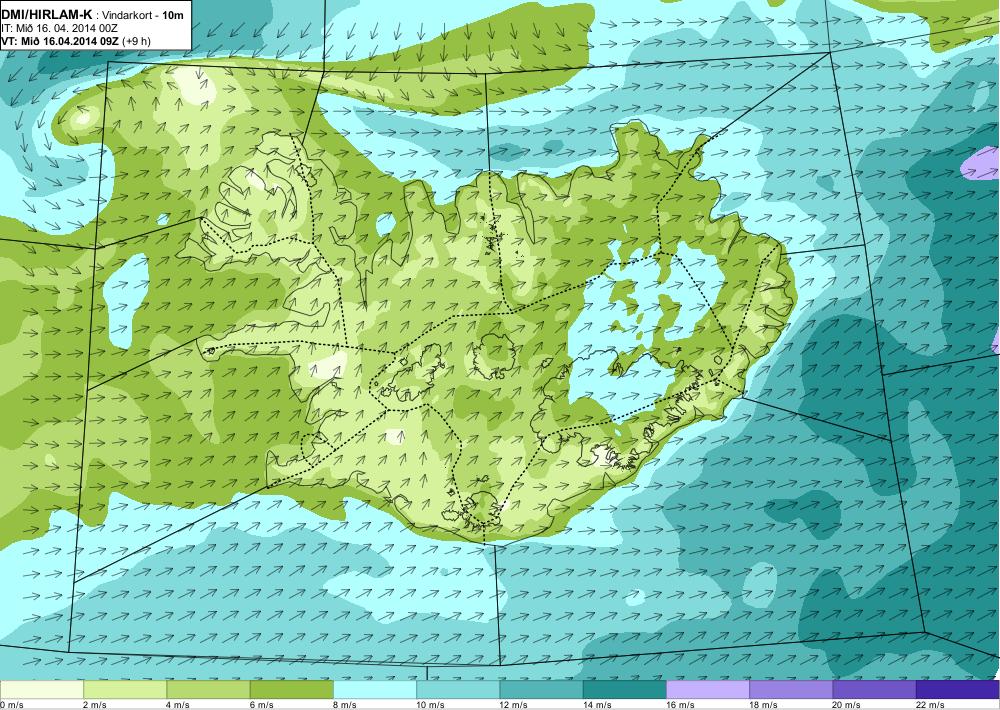
Task: Click the "6 m/s" legend label
Action: pos(261,705)
